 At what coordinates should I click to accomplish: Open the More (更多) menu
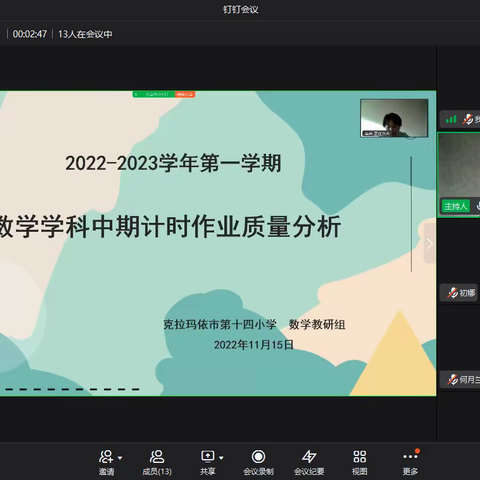[x=410, y=461]
